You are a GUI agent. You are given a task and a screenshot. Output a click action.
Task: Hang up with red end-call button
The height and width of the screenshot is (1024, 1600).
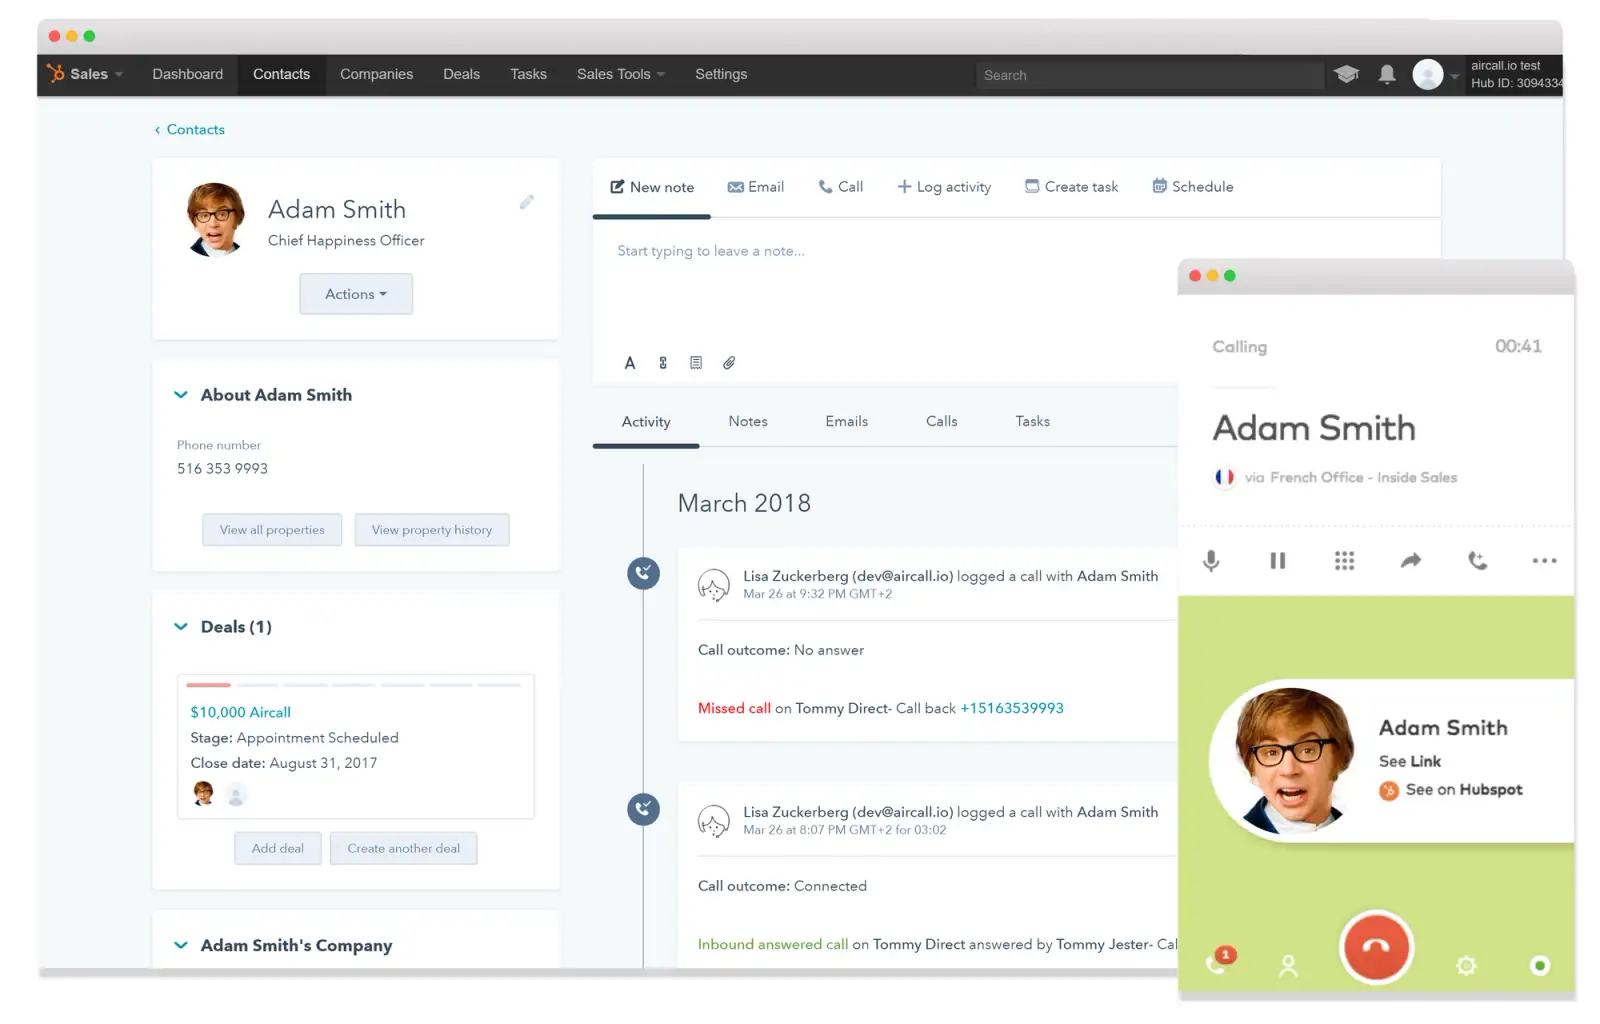click(x=1376, y=947)
